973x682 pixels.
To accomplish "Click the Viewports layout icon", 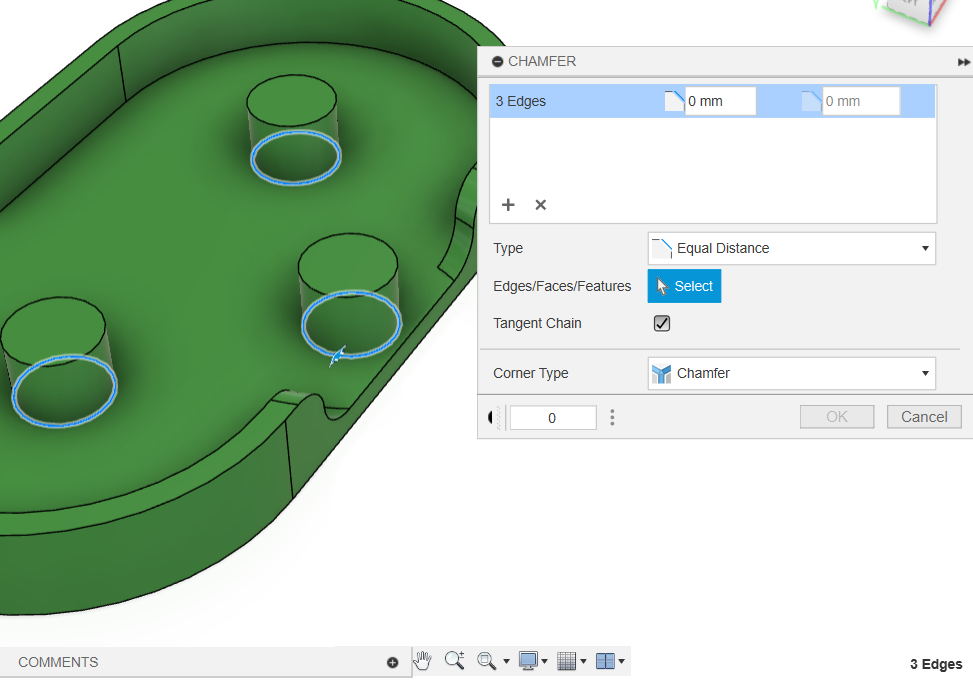I will 604,661.
